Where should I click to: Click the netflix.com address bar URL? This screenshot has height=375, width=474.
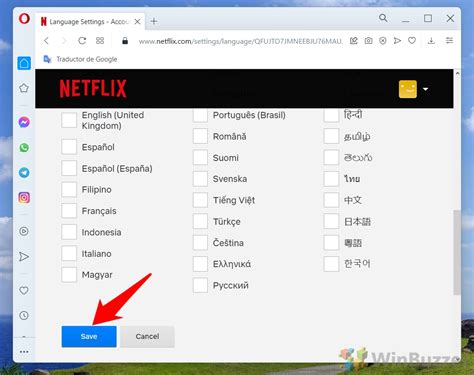tap(240, 41)
